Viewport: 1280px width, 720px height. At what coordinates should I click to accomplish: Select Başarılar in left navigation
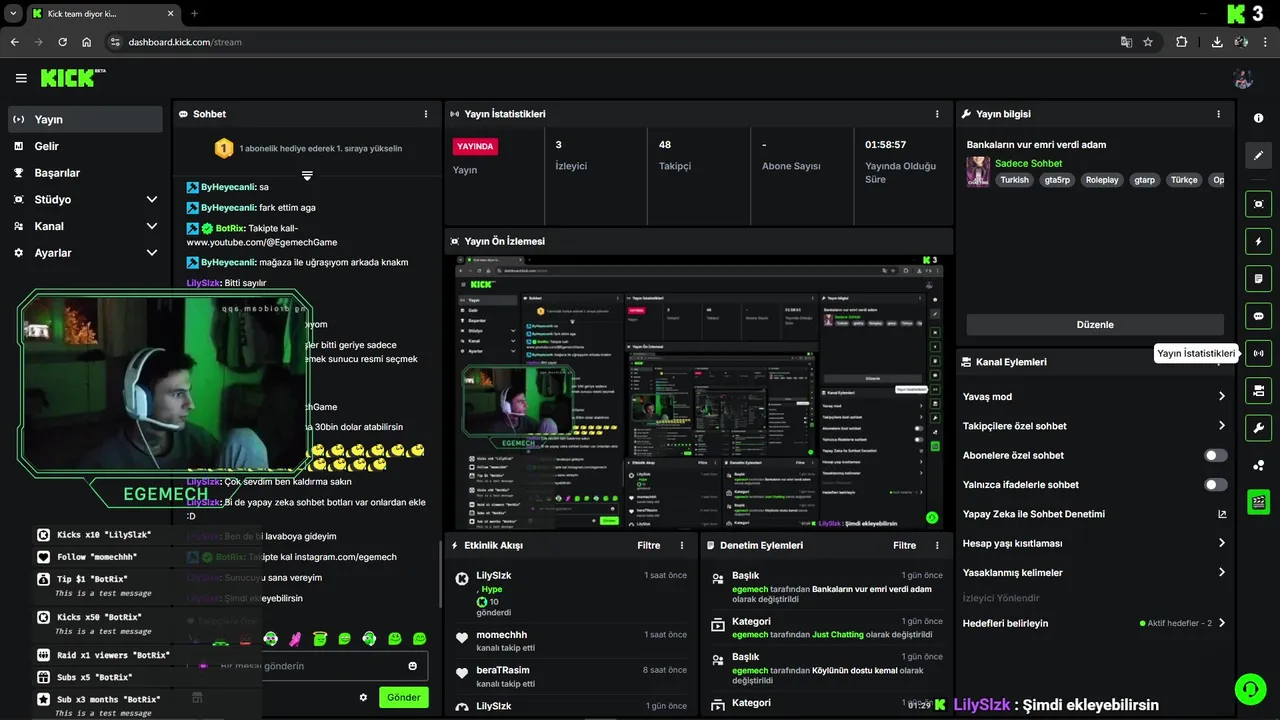click(85, 172)
